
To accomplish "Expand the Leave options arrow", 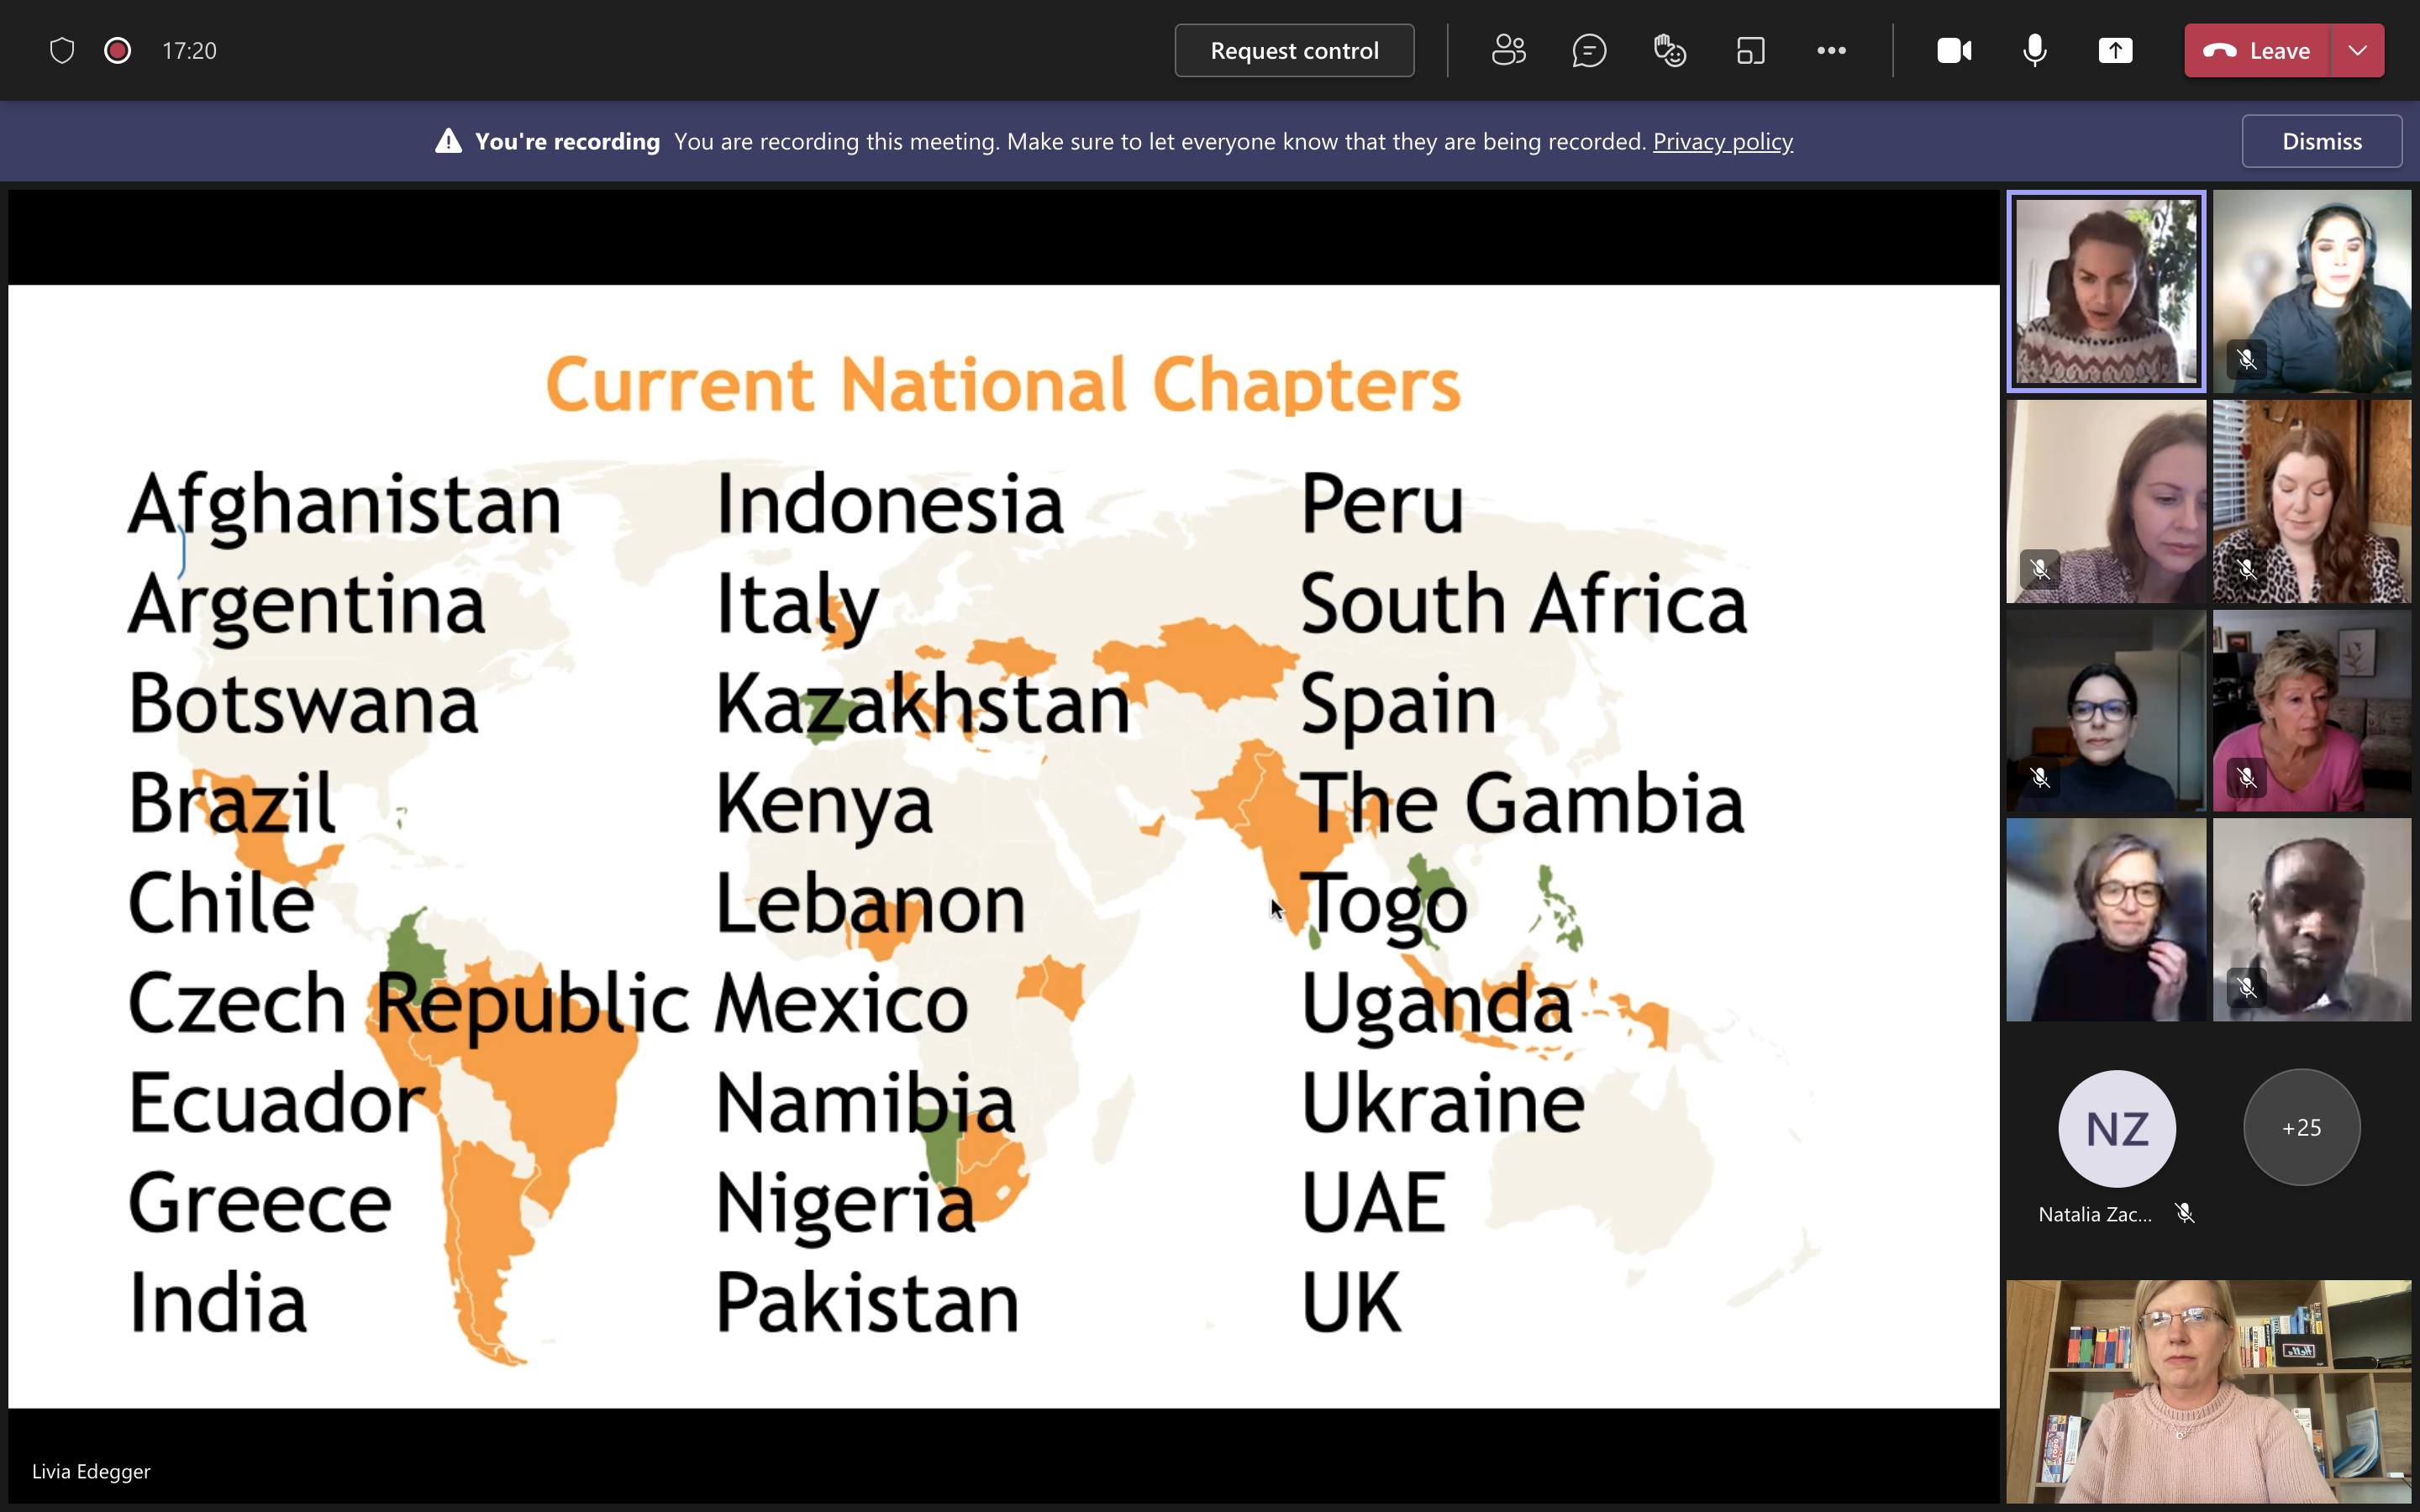I will (2358, 50).
